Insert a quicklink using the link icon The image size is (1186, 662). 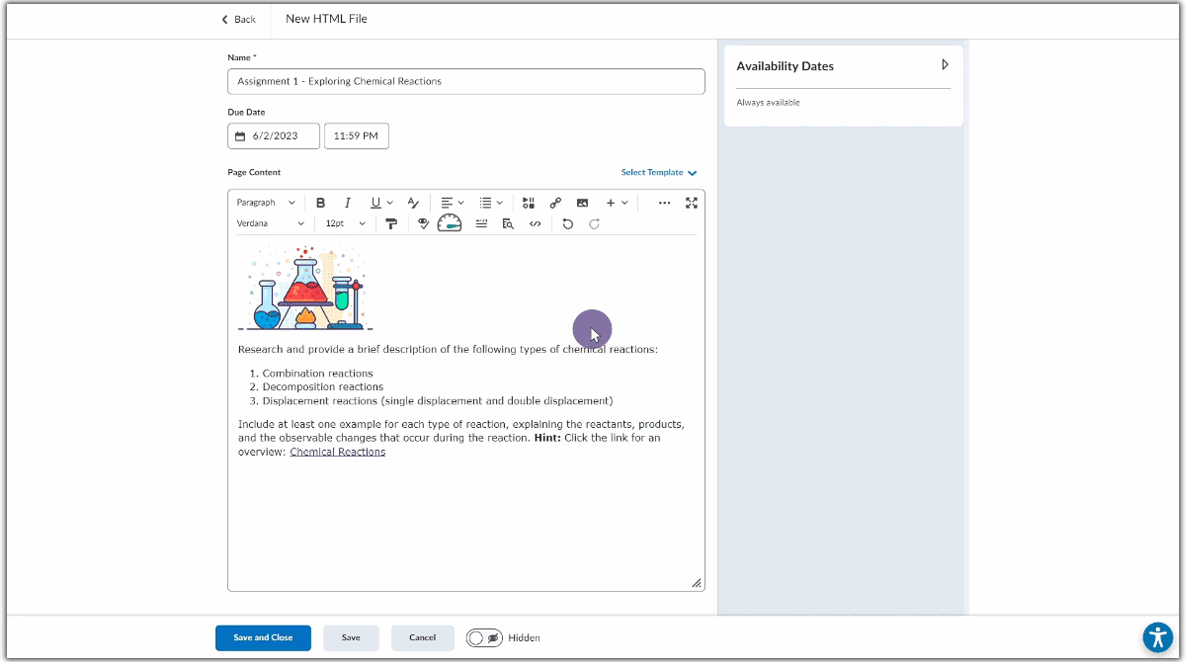pos(556,203)
